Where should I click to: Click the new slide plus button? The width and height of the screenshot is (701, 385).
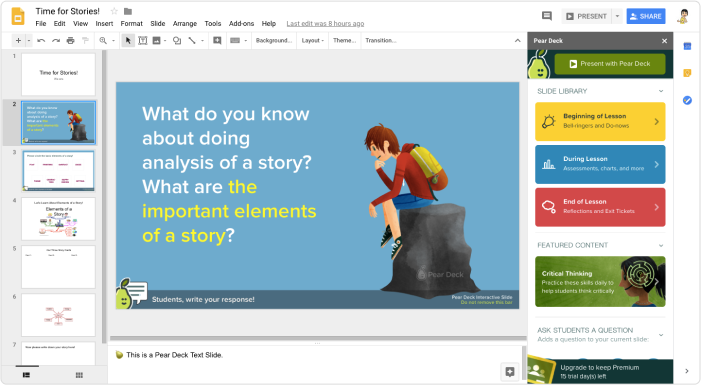[x=18, y=41]
